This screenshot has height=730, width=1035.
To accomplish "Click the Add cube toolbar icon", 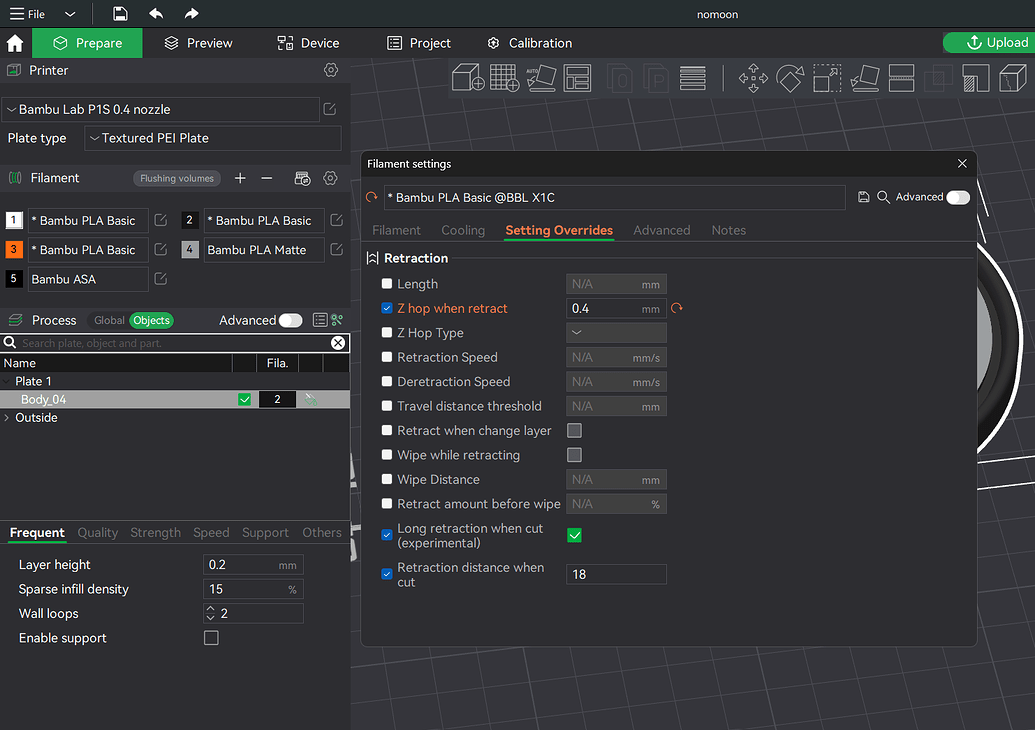I will [x=468, y=78].
